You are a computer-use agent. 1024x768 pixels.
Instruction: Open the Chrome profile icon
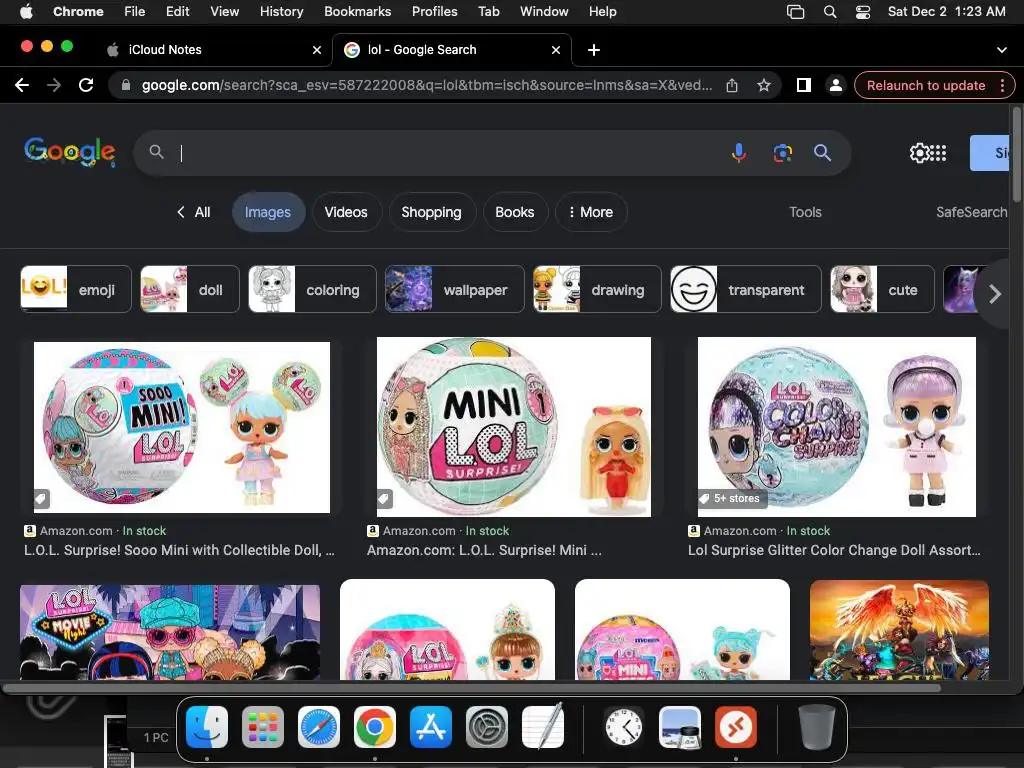coord(835,85)
